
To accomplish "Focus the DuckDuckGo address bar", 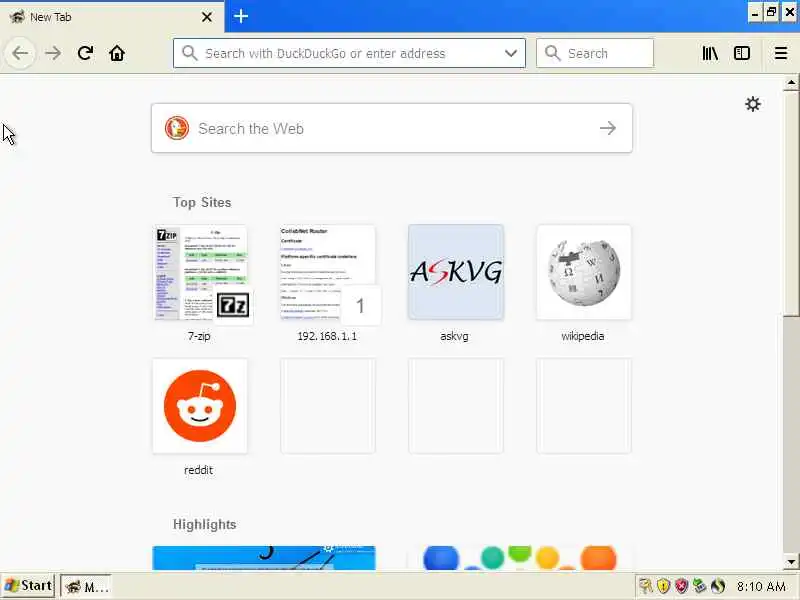I will pyautogui.click(x=349, y=53).
